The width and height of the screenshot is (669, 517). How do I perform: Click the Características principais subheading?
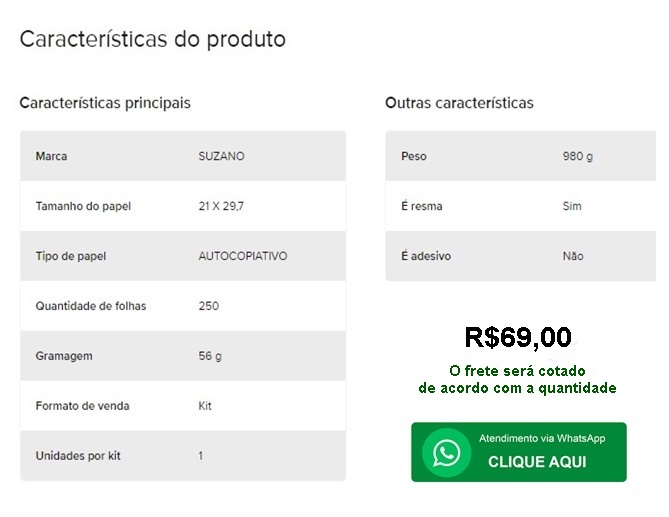105,103
